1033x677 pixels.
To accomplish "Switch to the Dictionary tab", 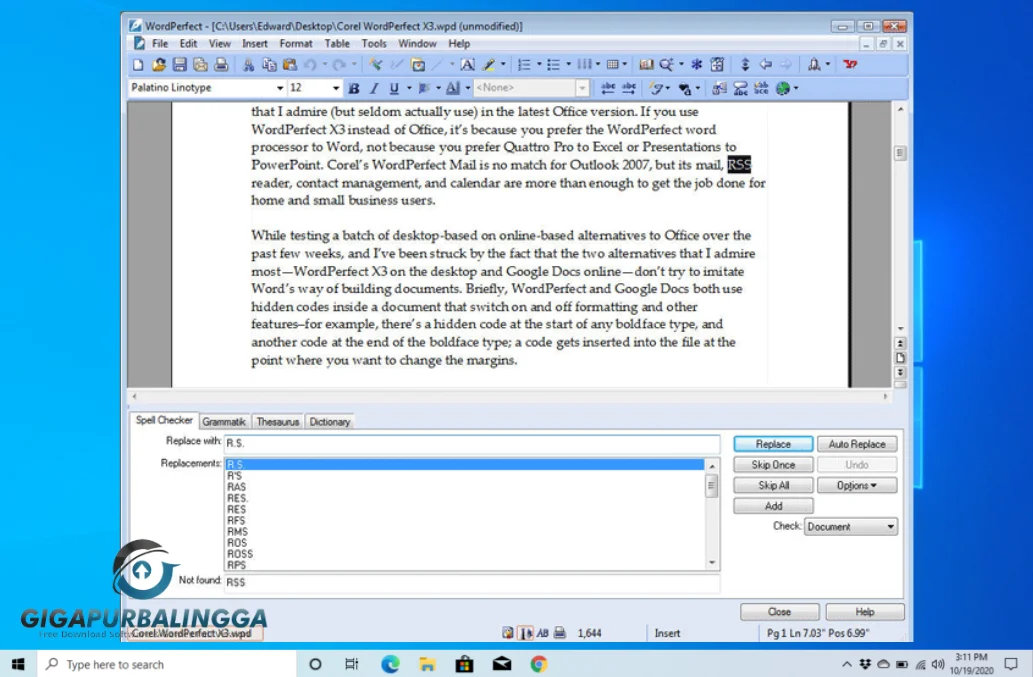I will click(329, 421).
